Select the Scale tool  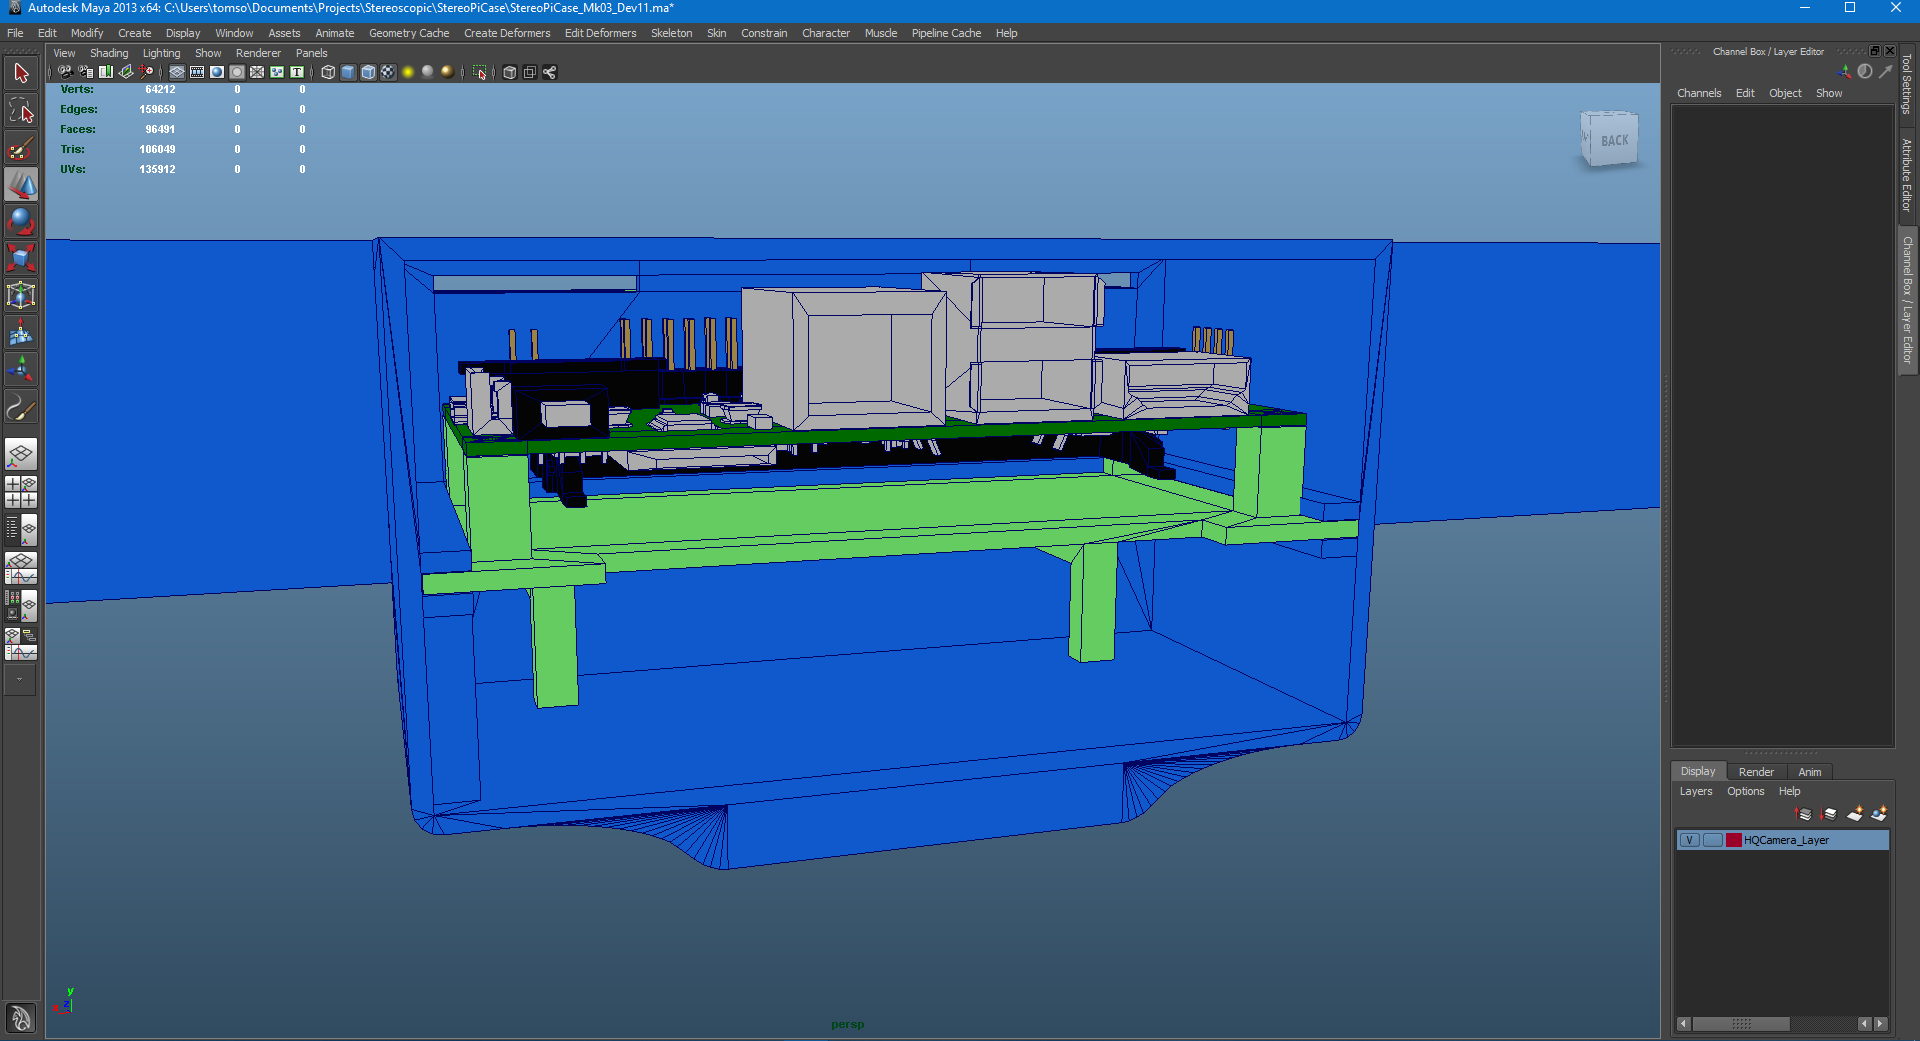[20, 258]
